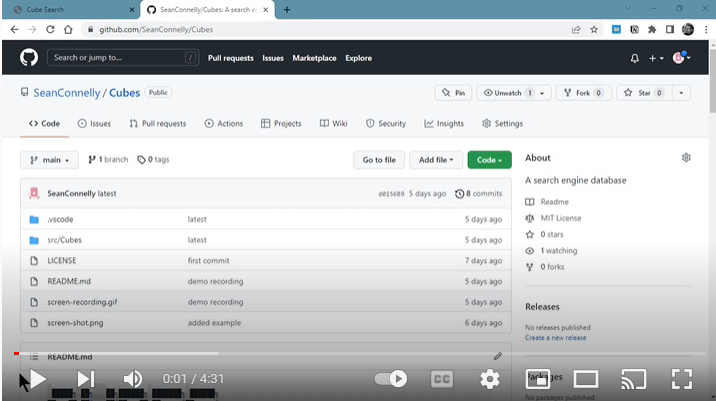
Task: Open Pull requests in the top nav
Action: [231, 58]
